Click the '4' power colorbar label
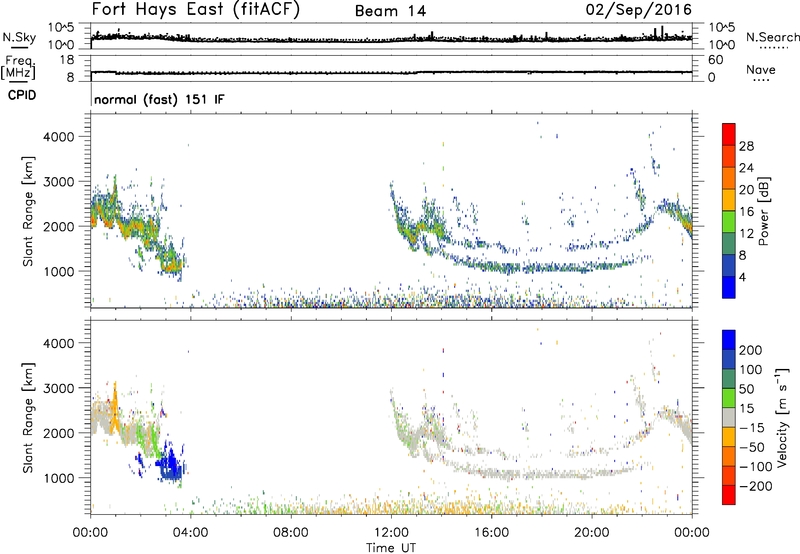This screenshot has height=554, width=800. pos(742,277)
